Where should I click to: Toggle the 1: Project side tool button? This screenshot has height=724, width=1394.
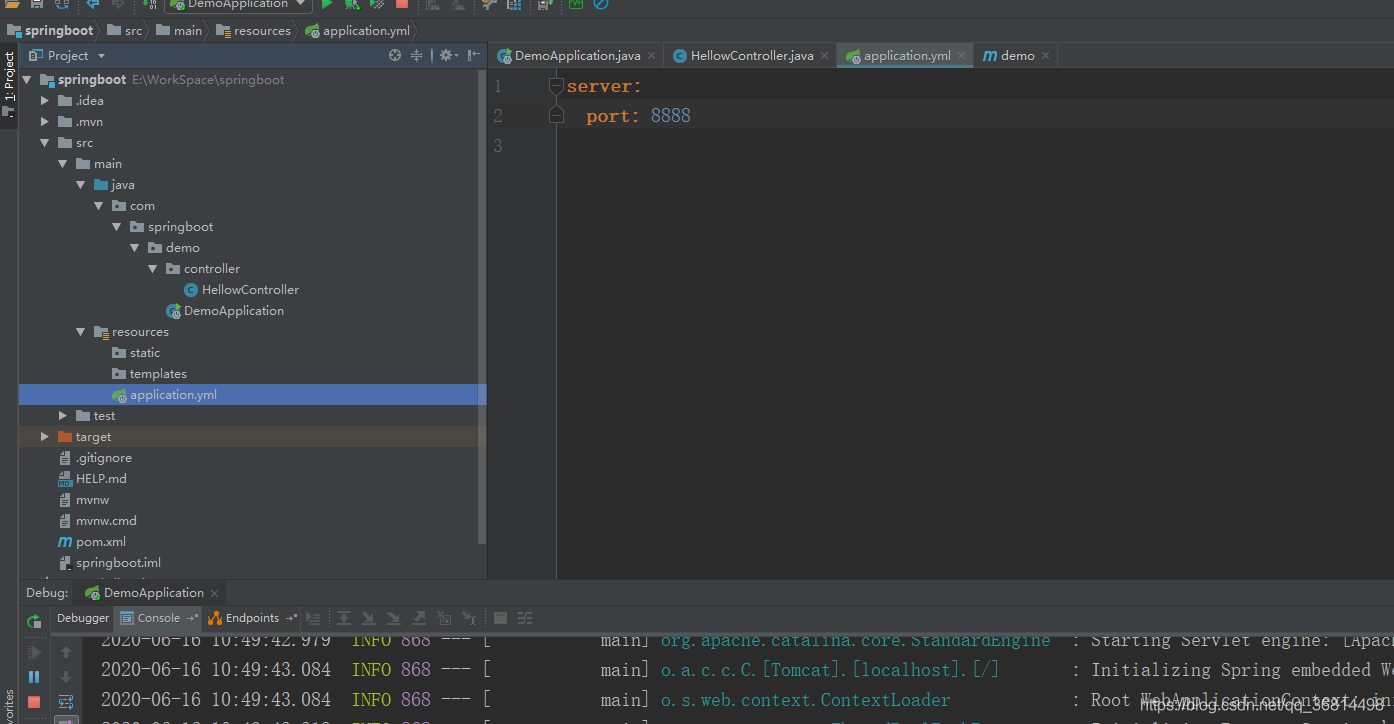tap(9, 84)
